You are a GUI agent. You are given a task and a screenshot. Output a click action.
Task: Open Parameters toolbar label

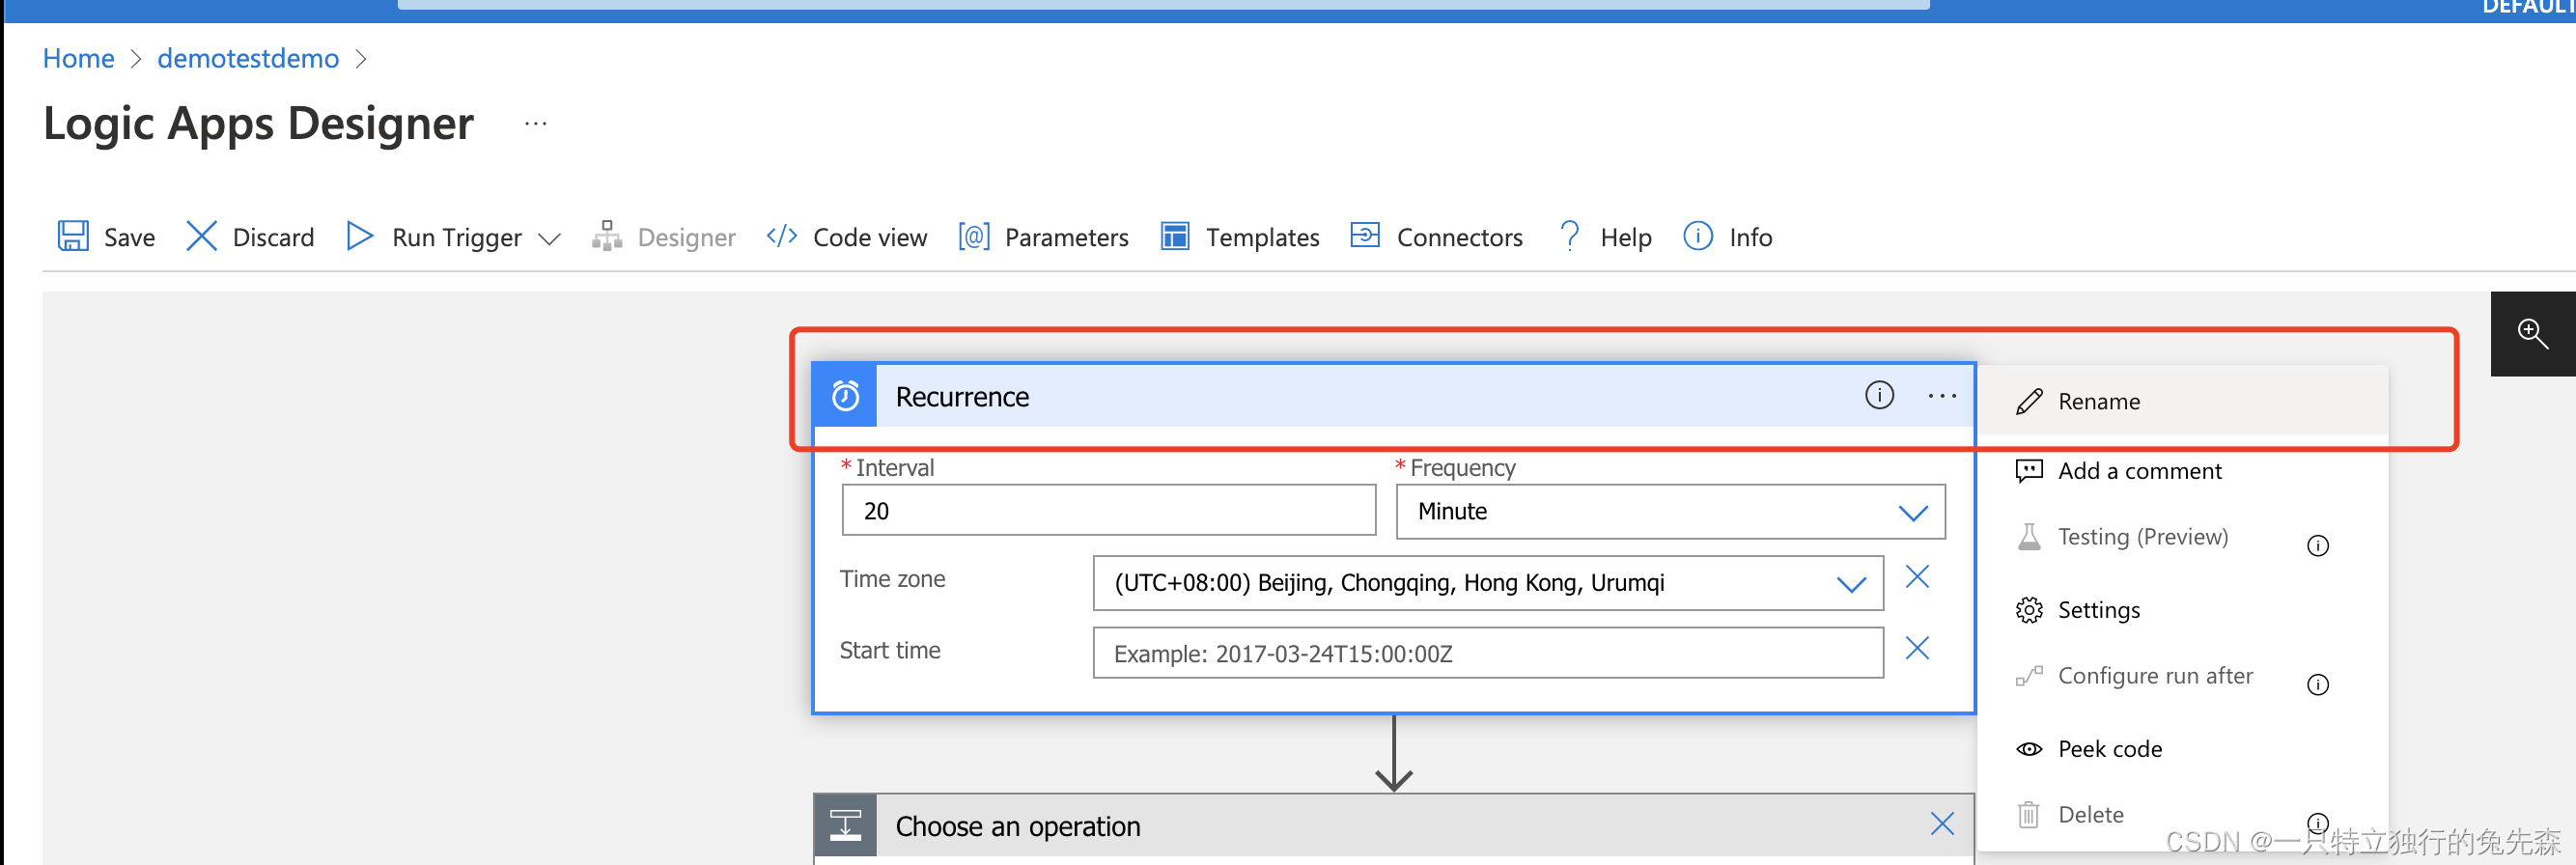point(1066,237)
